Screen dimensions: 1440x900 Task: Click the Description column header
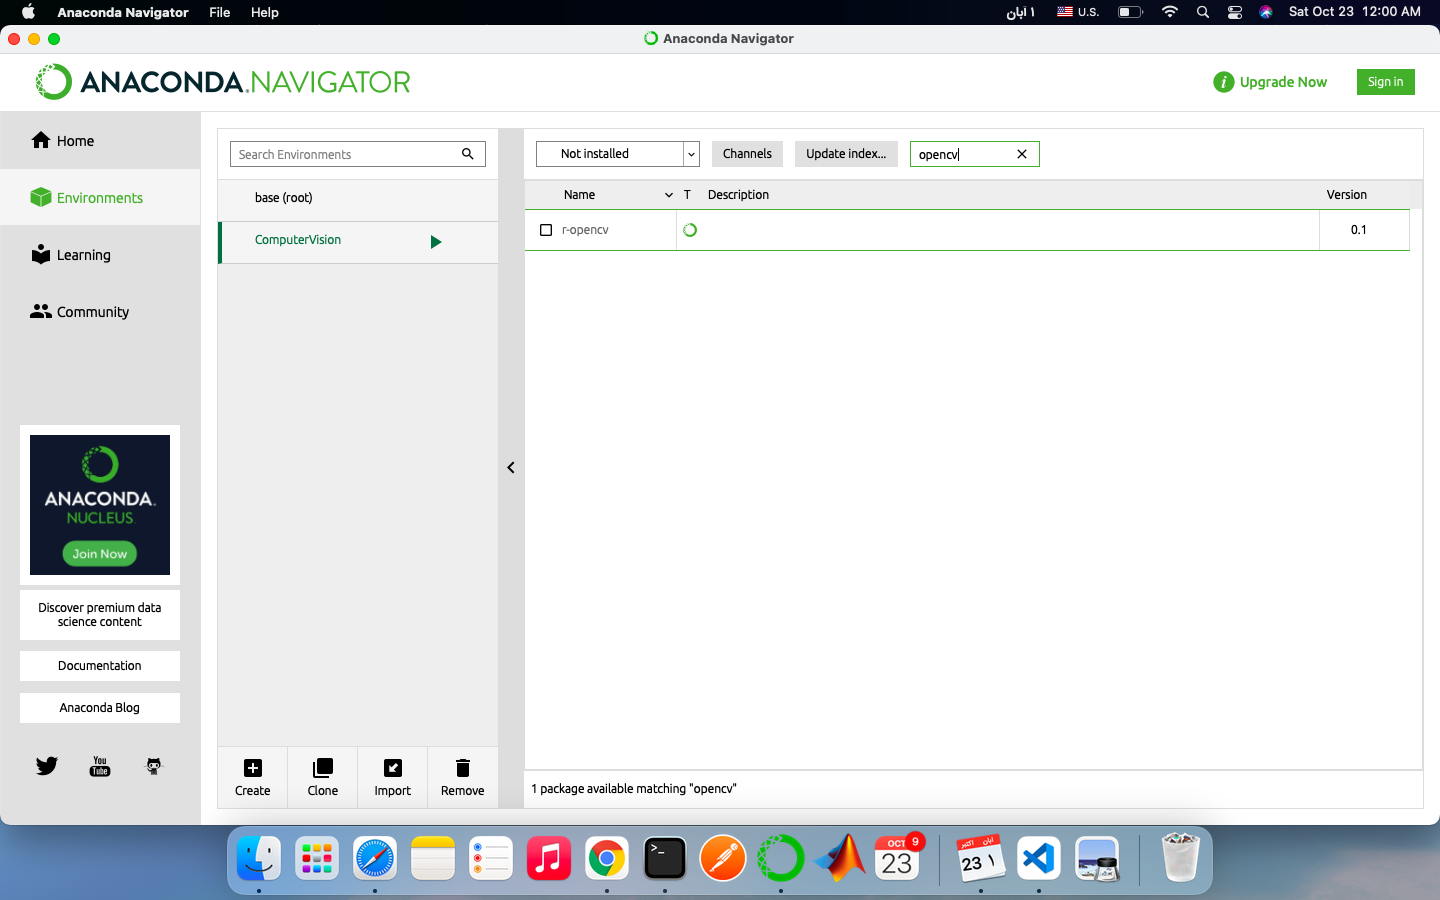[738, 195]
